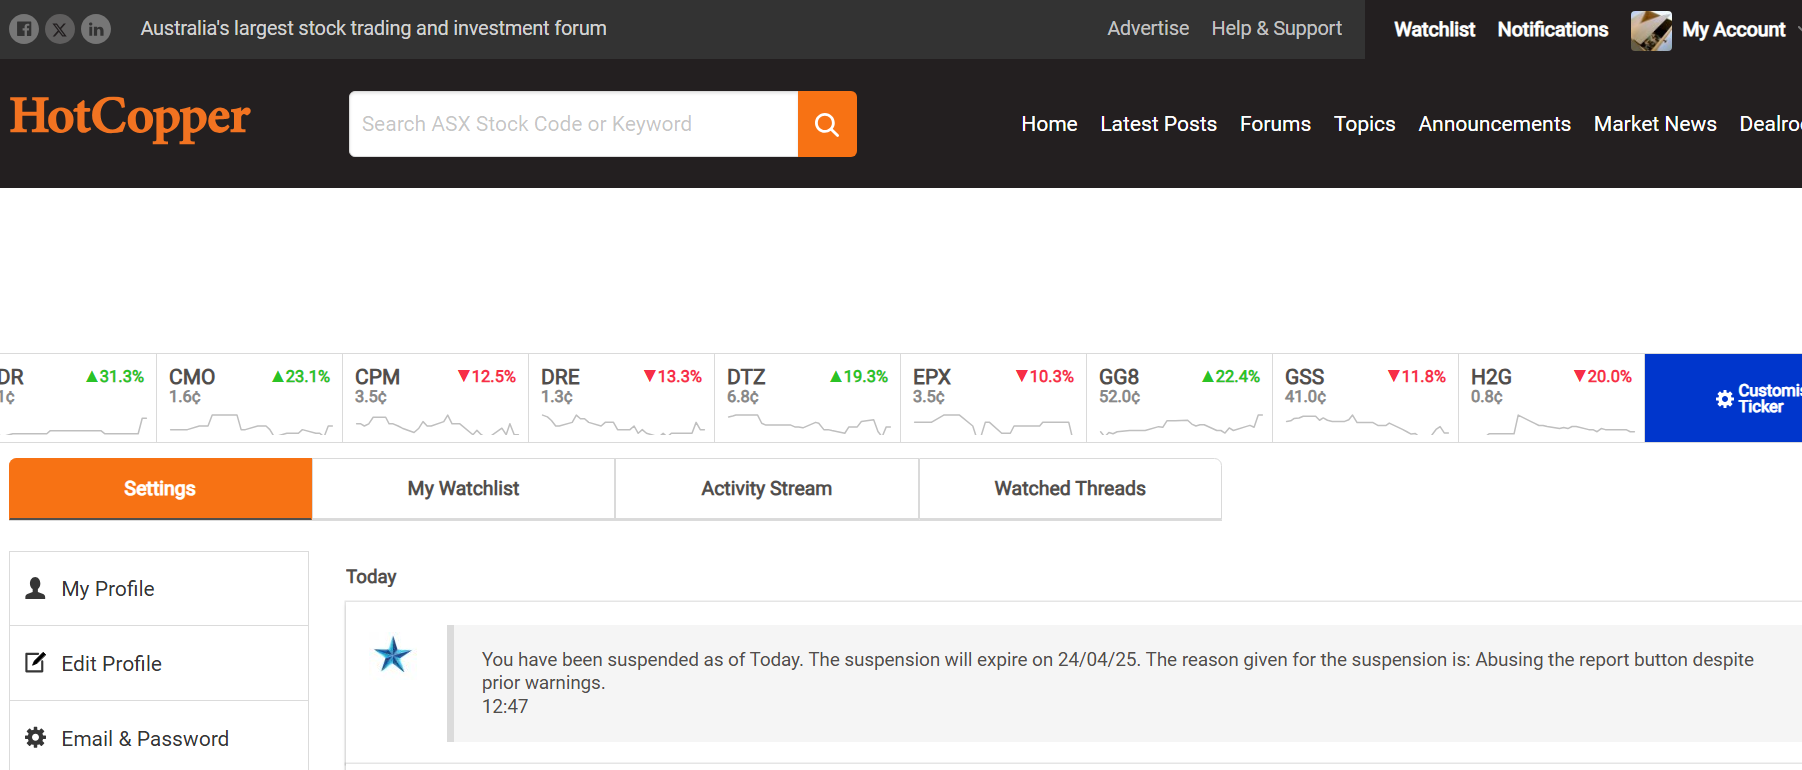Click the orange search magnifier button

pyautogui.click(x=827, y=124)
